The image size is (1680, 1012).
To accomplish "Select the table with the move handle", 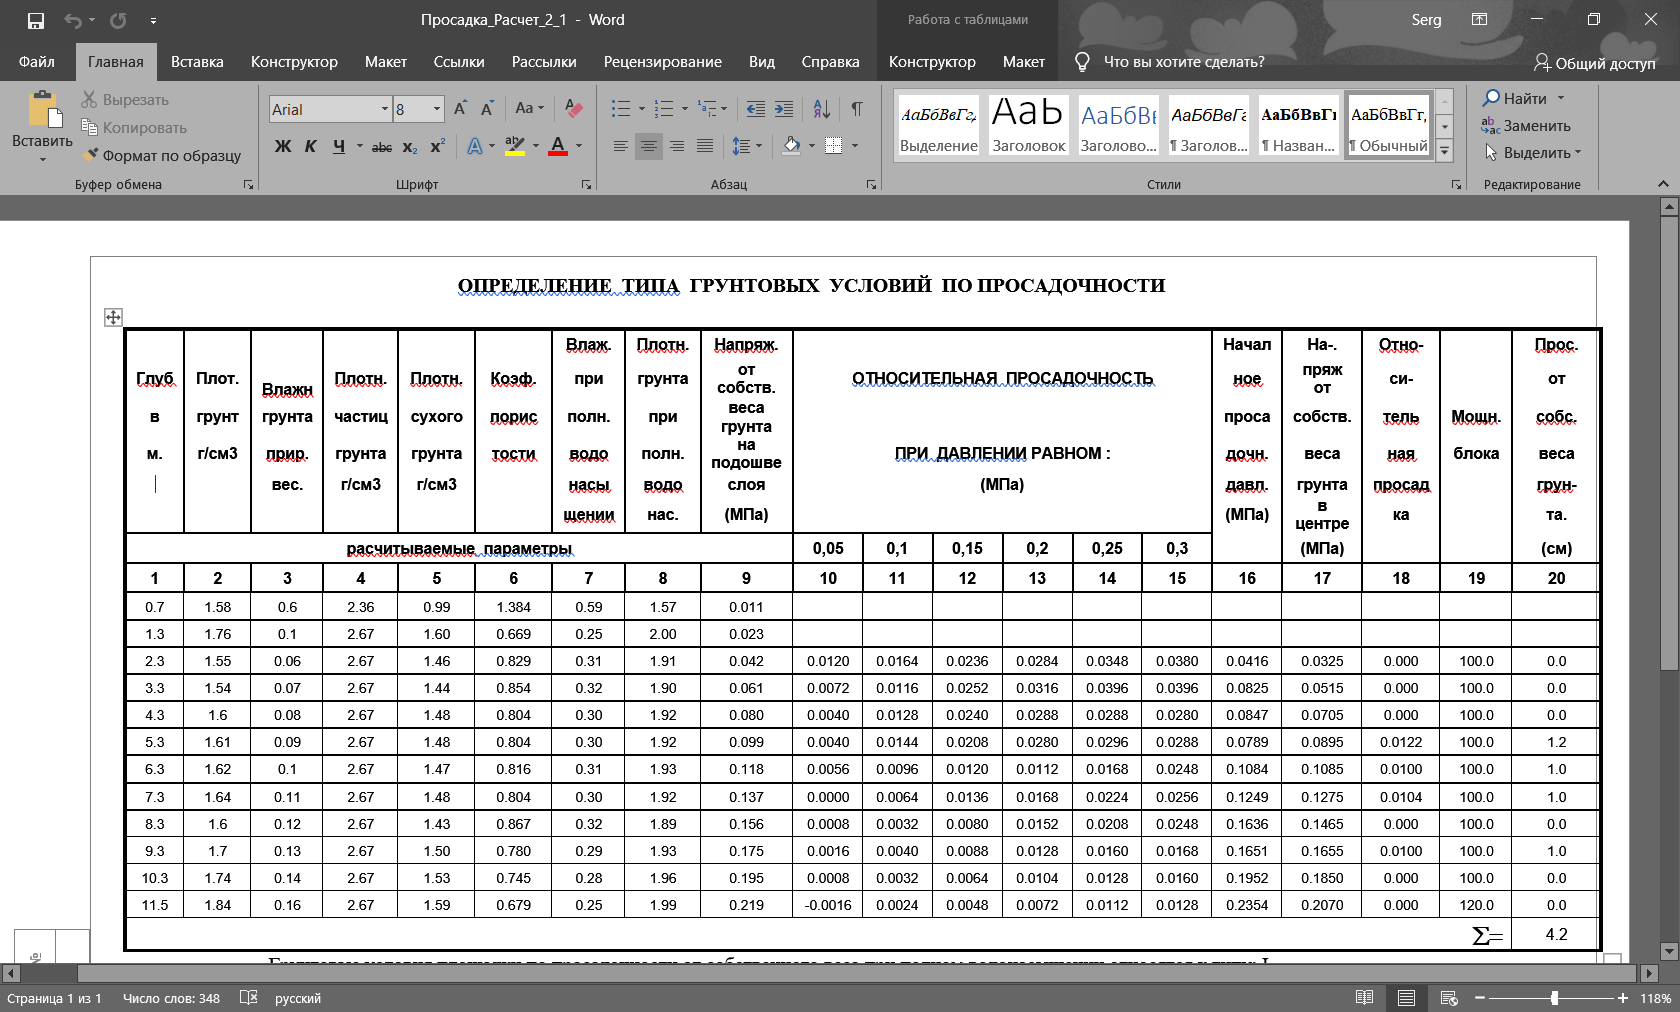I will tap(113, 317).
